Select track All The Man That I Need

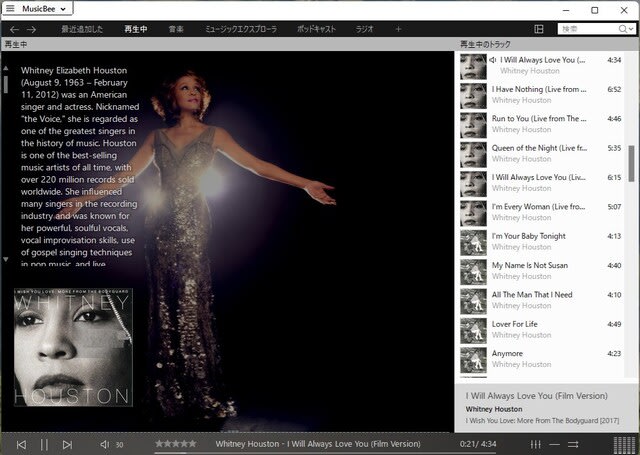click(541, 301)
